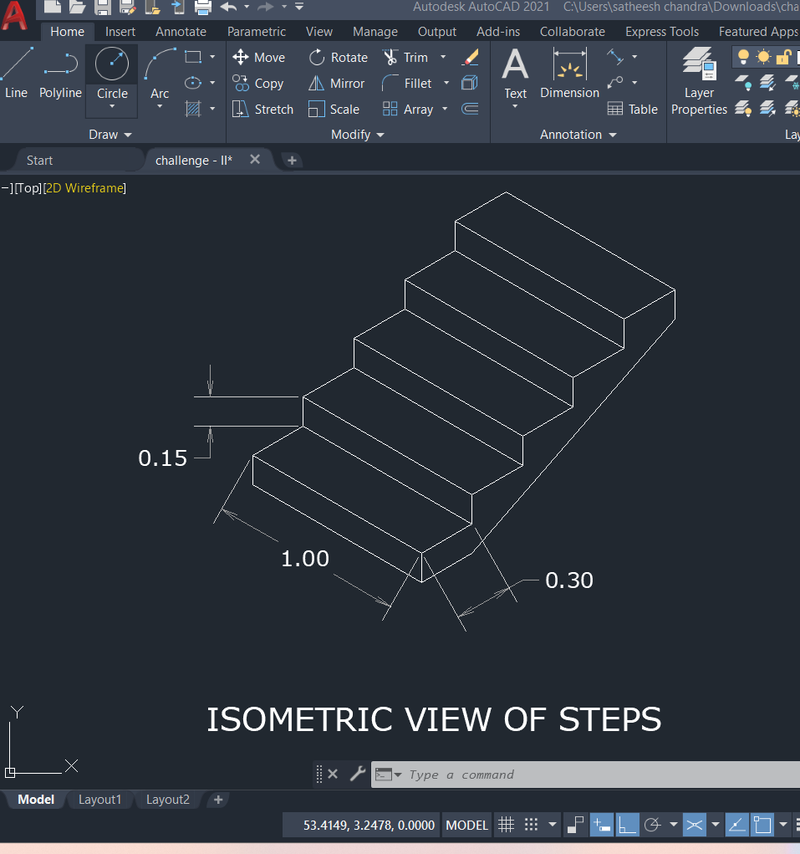Toggle layer lock padlock icon
The image size is (800, 854).
(x=783, y=56)
